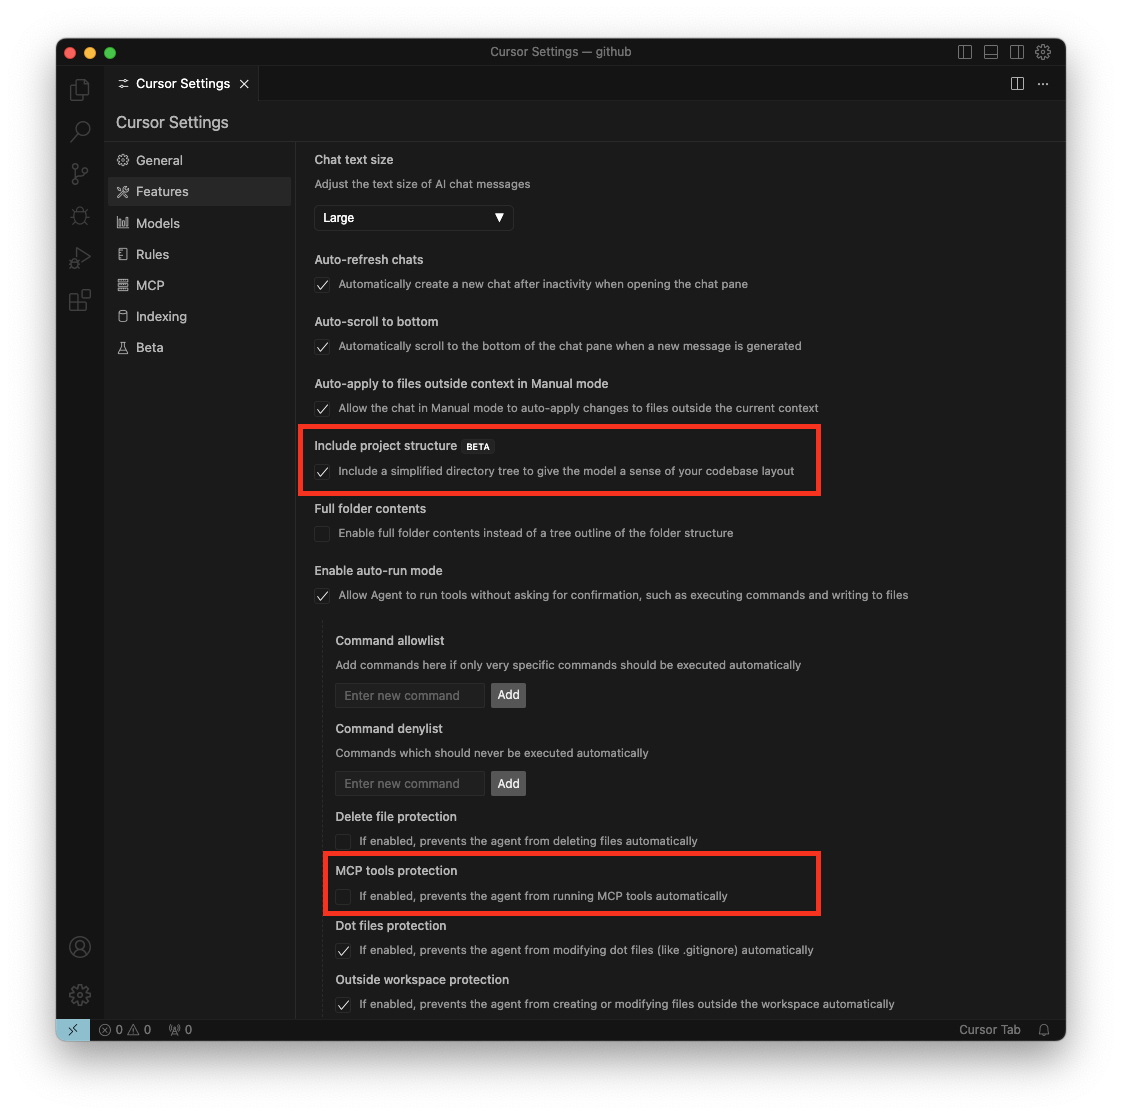Enable MCP tools protection checkbox
The width and height of the screenshot is (1122, 1115).
pos(343,897)
